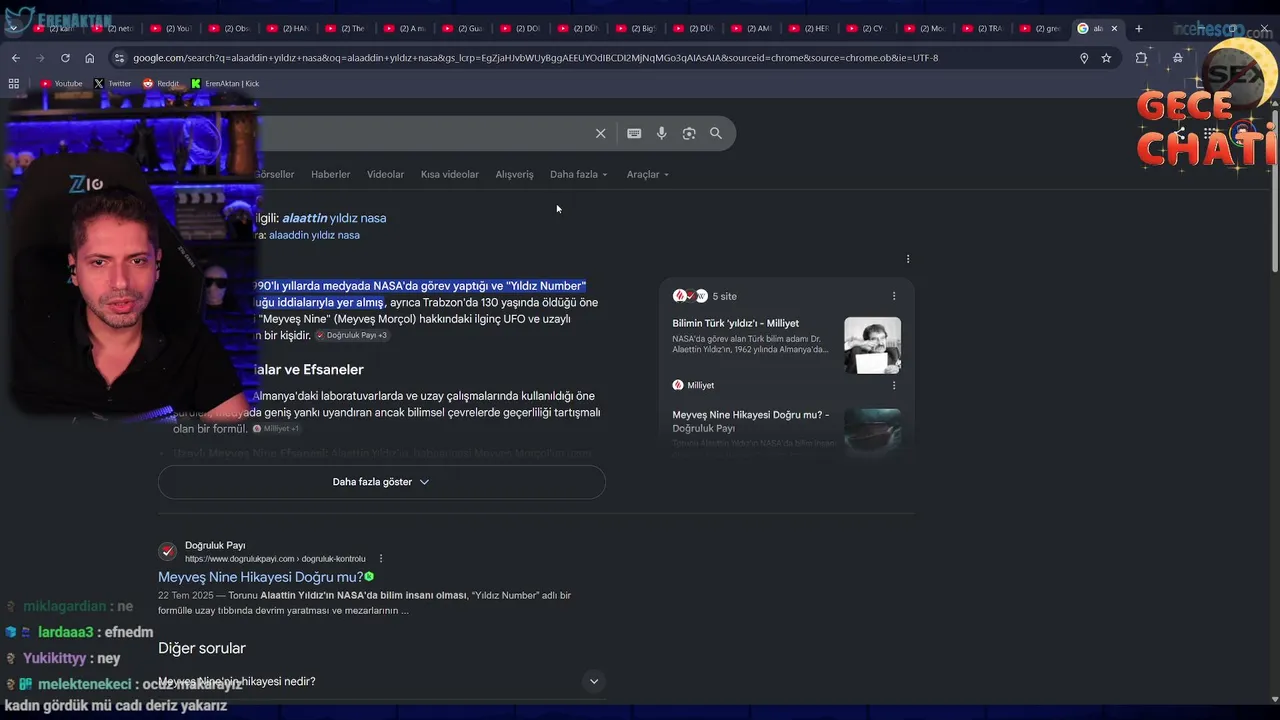The height and width of the screenshot is (720, 1280).
Task: Open the tab search dropdown arrow
Action: pos(13,28)
